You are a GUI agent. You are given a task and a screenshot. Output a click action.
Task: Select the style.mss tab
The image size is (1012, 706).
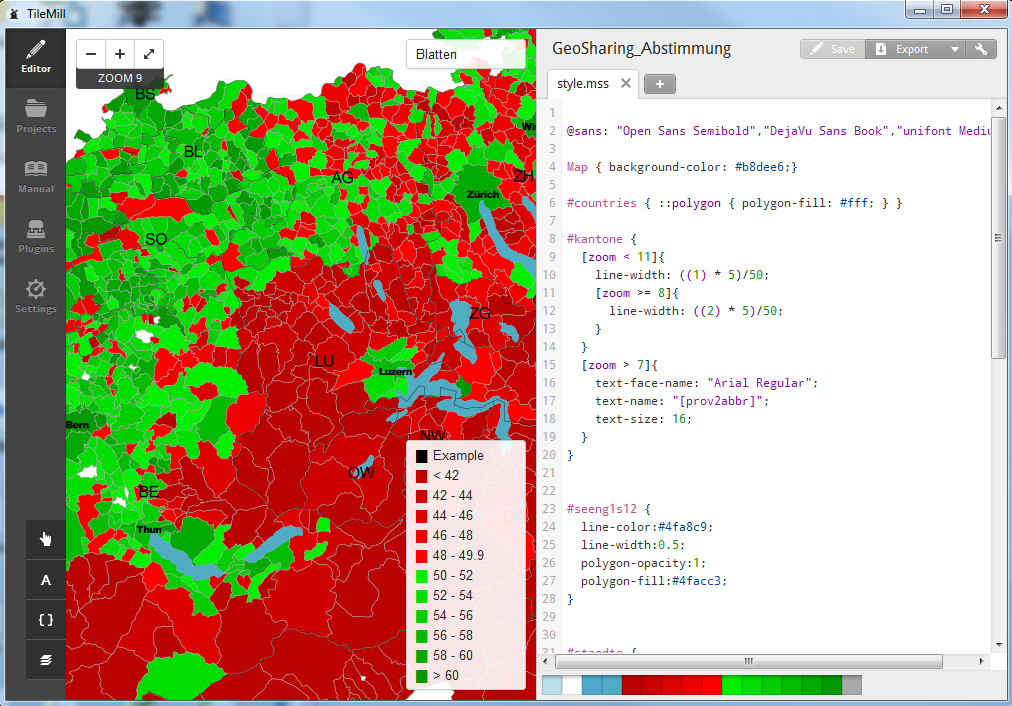(582, 83)
